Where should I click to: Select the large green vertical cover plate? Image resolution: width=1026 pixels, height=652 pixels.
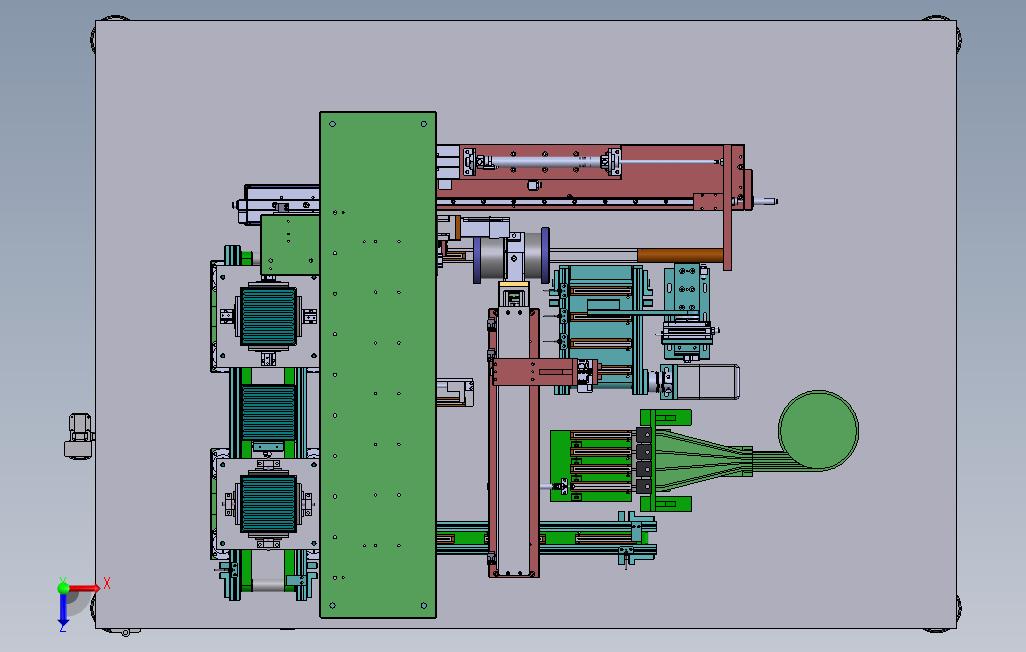[378, 365]
